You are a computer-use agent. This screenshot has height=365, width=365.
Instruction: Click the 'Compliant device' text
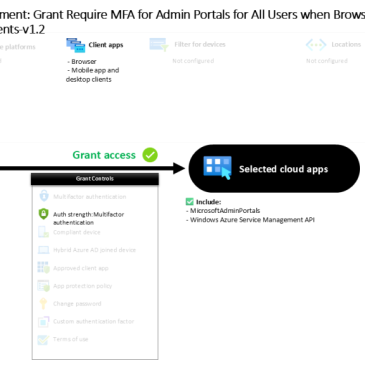pyautogui.click(x=77, y=232)
